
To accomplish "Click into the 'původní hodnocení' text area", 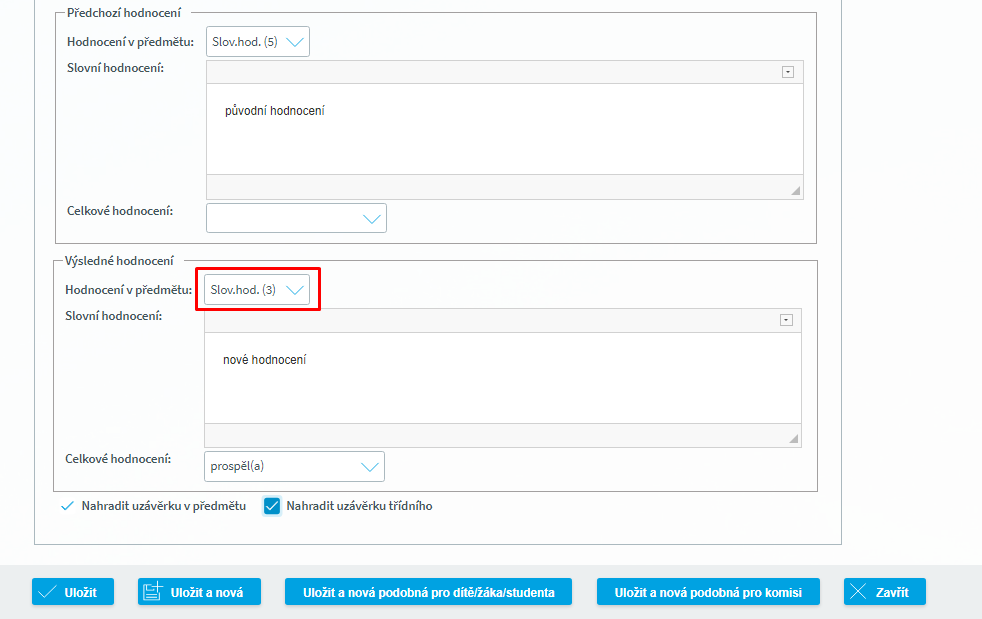I will (x=504, y=128).
